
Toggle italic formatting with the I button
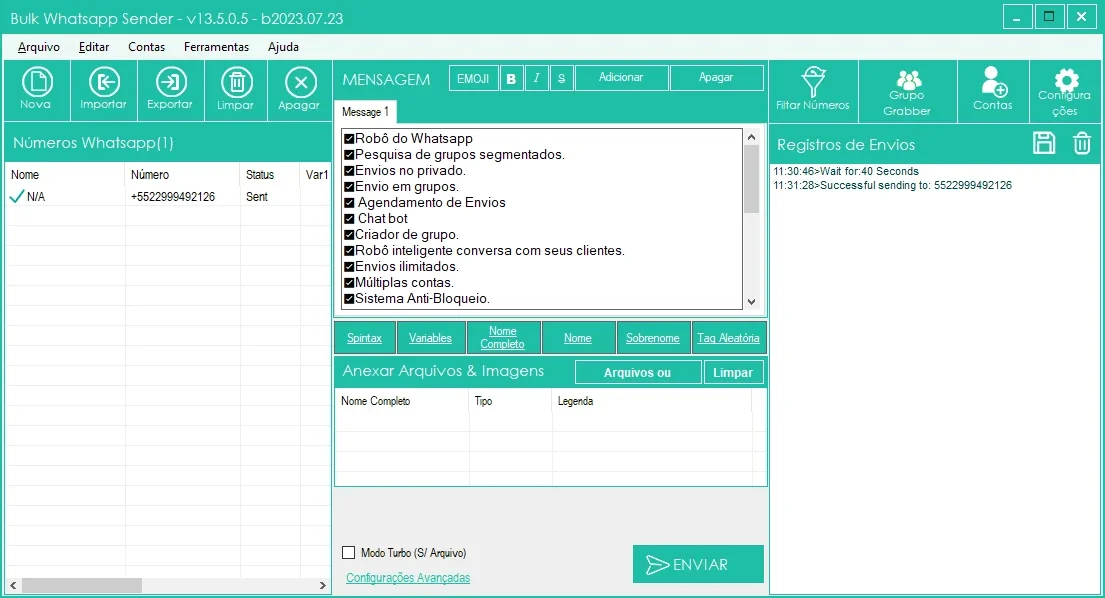(536, 78)
